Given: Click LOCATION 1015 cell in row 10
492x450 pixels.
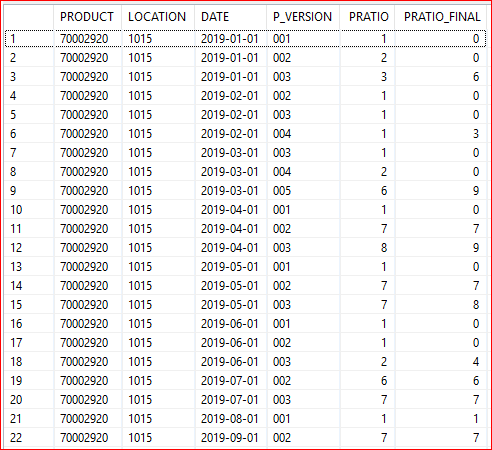Looking at the screenshot, I should [158, 210].
